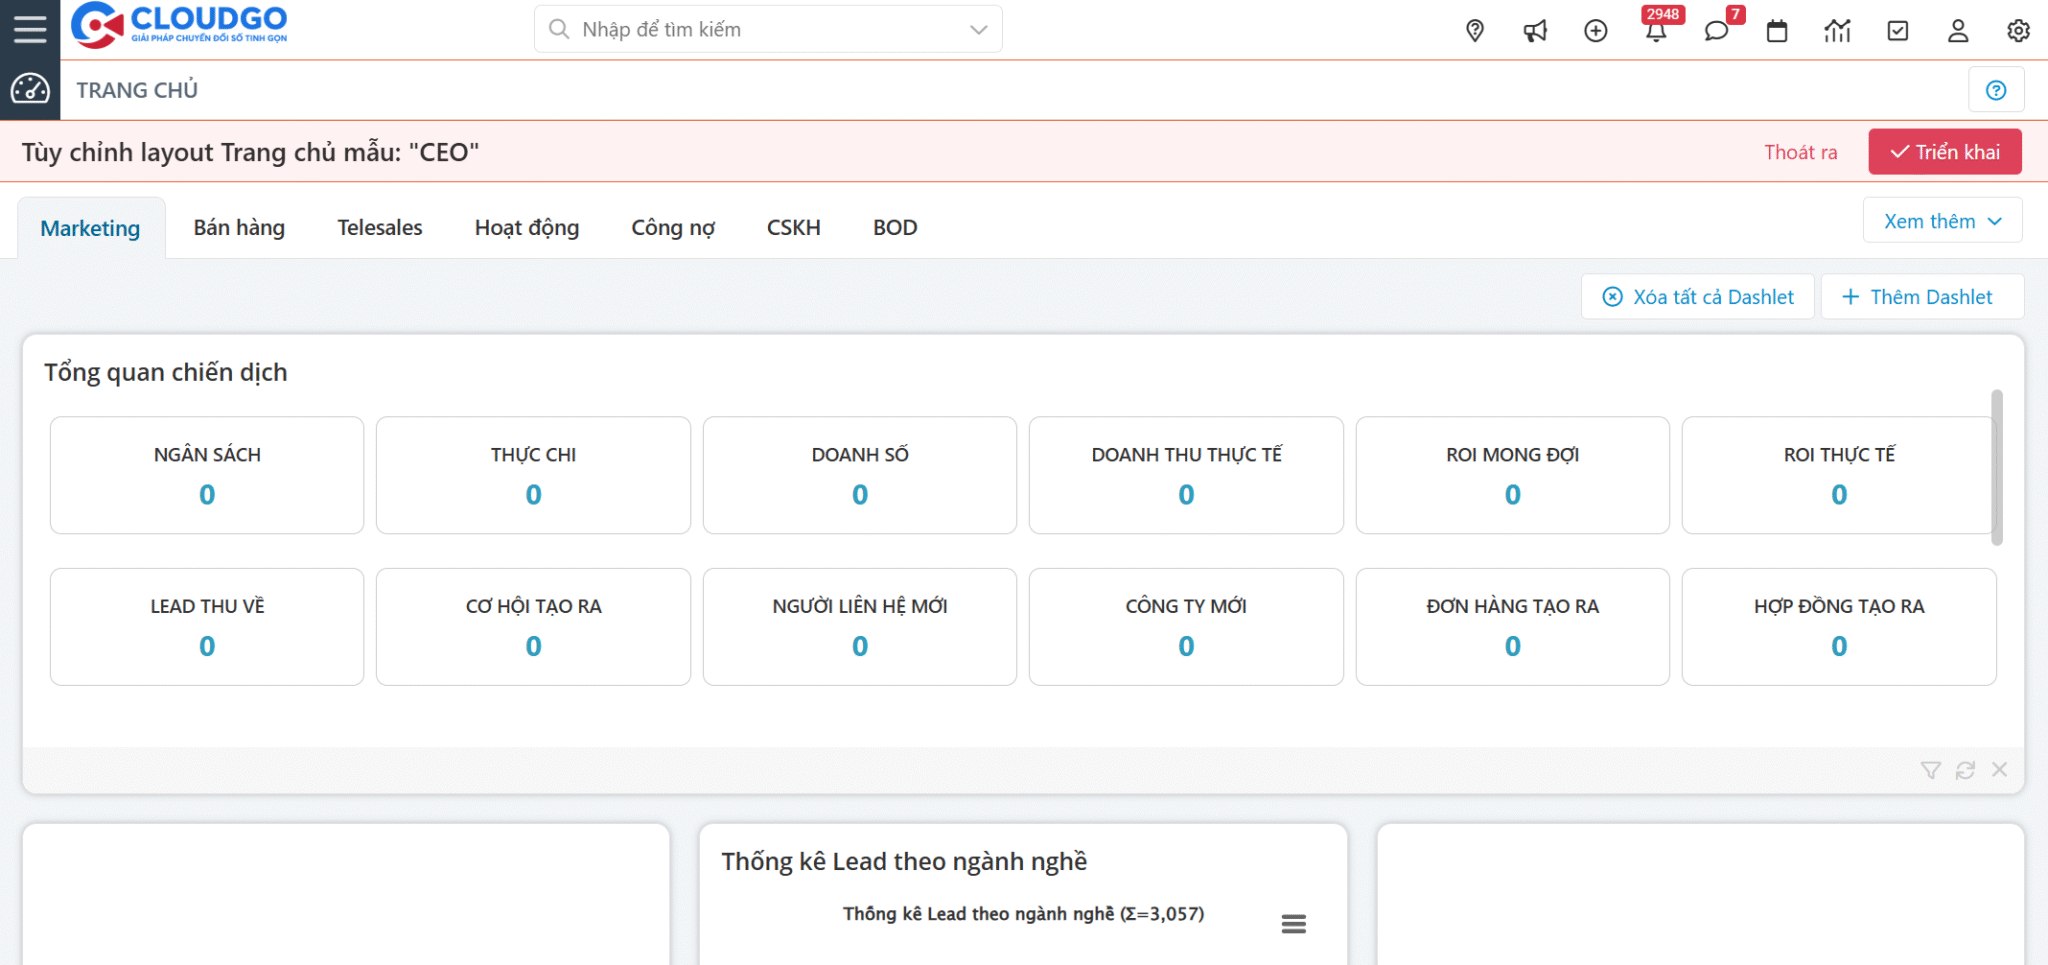Image resolution: width=2048 pixels, height=965 pixels.
Task: Switch to the BOD tab
Action: (x=895, y=228)
